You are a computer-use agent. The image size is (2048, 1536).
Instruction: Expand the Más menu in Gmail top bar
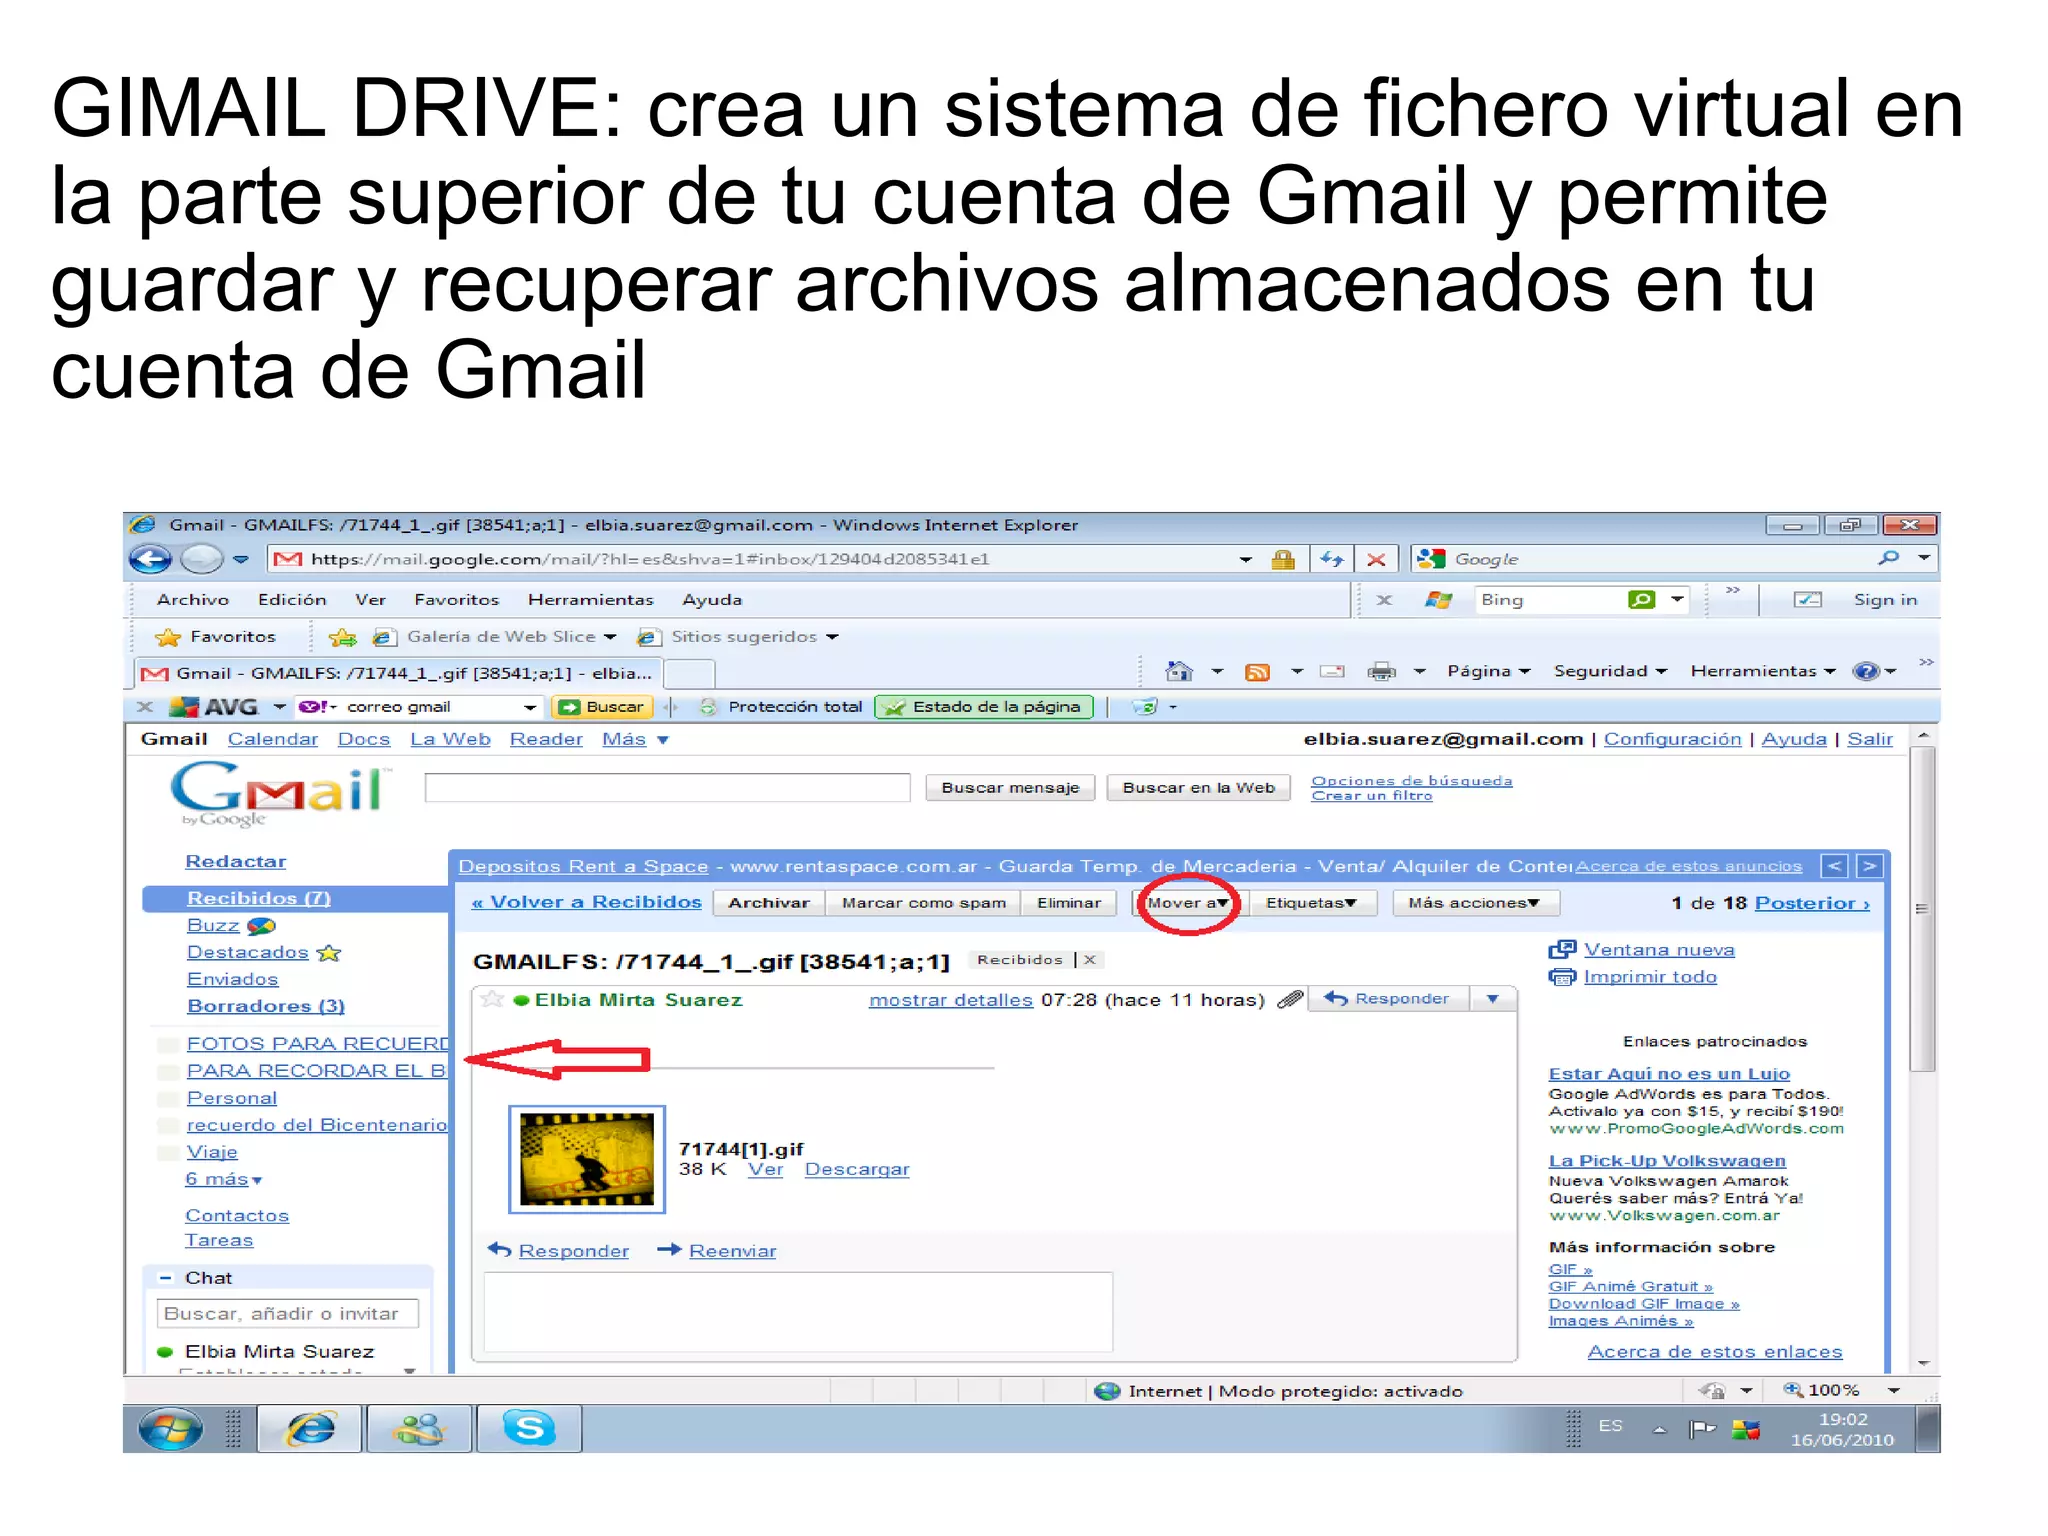(635, 739)
